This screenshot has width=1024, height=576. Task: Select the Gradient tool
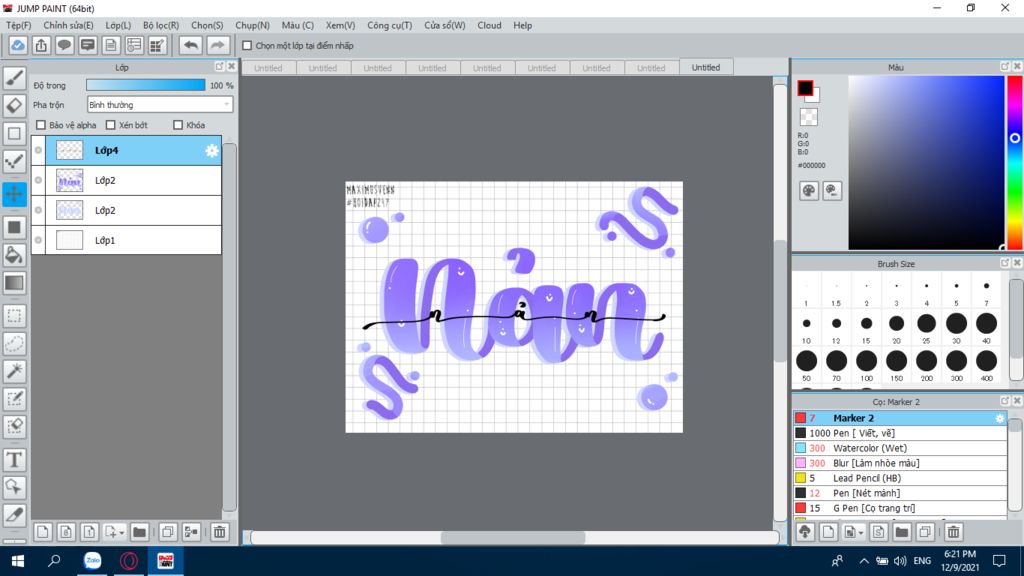click(14, 283)
